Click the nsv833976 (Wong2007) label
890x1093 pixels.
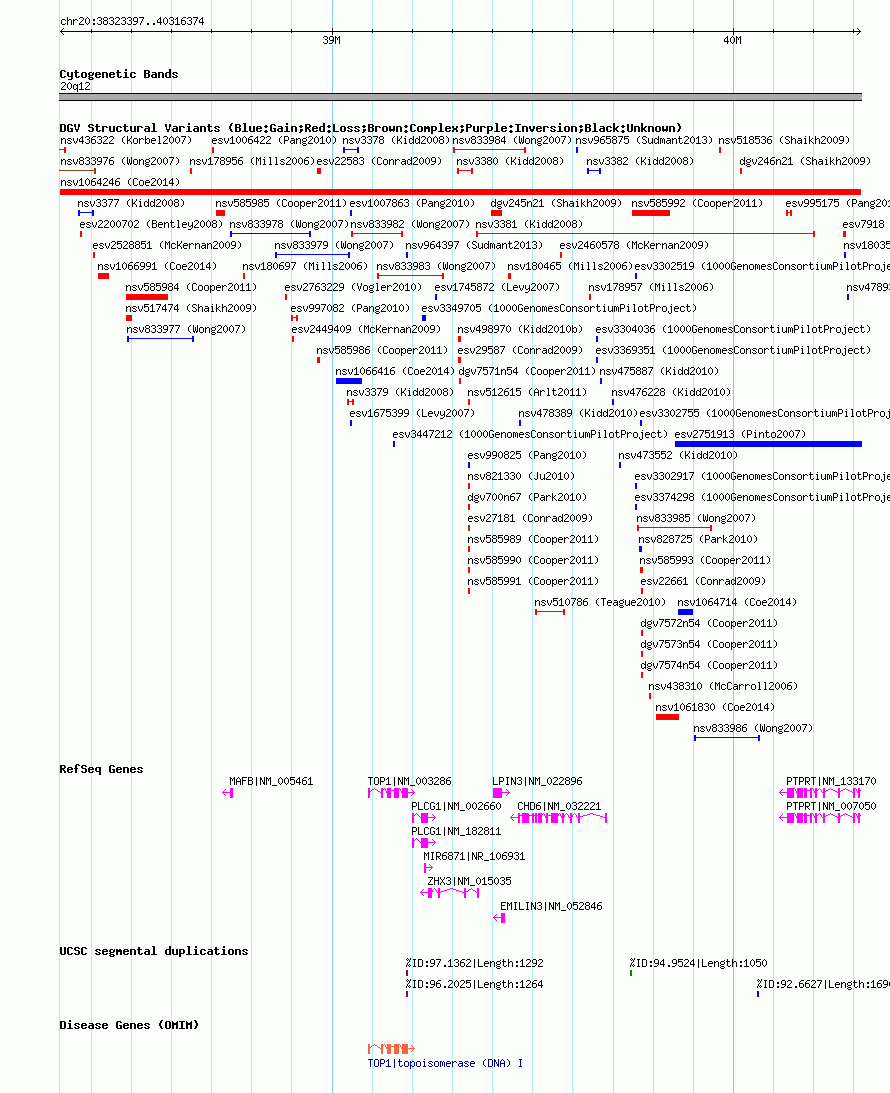click(120, 161)
